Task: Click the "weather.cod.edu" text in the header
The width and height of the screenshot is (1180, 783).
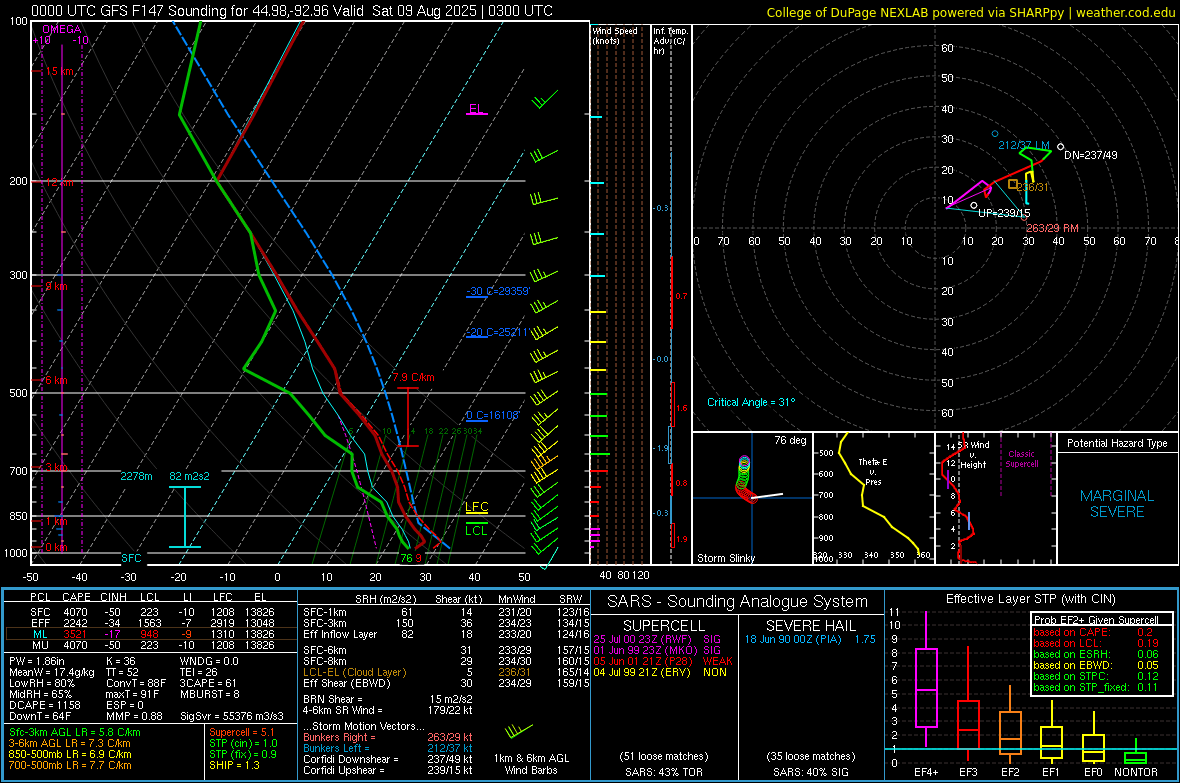Action: tap(1125, 13)
